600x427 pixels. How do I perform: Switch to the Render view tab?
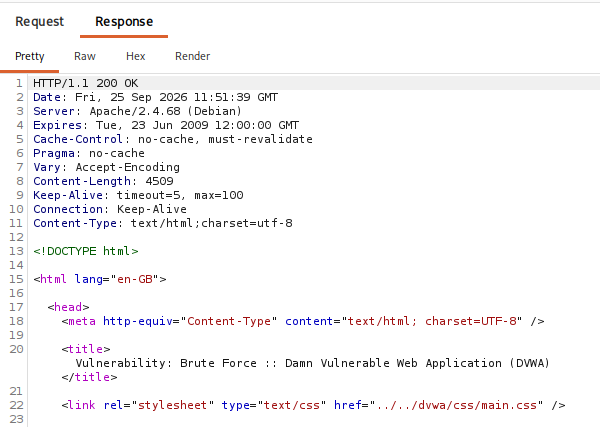tap(192, 56)
